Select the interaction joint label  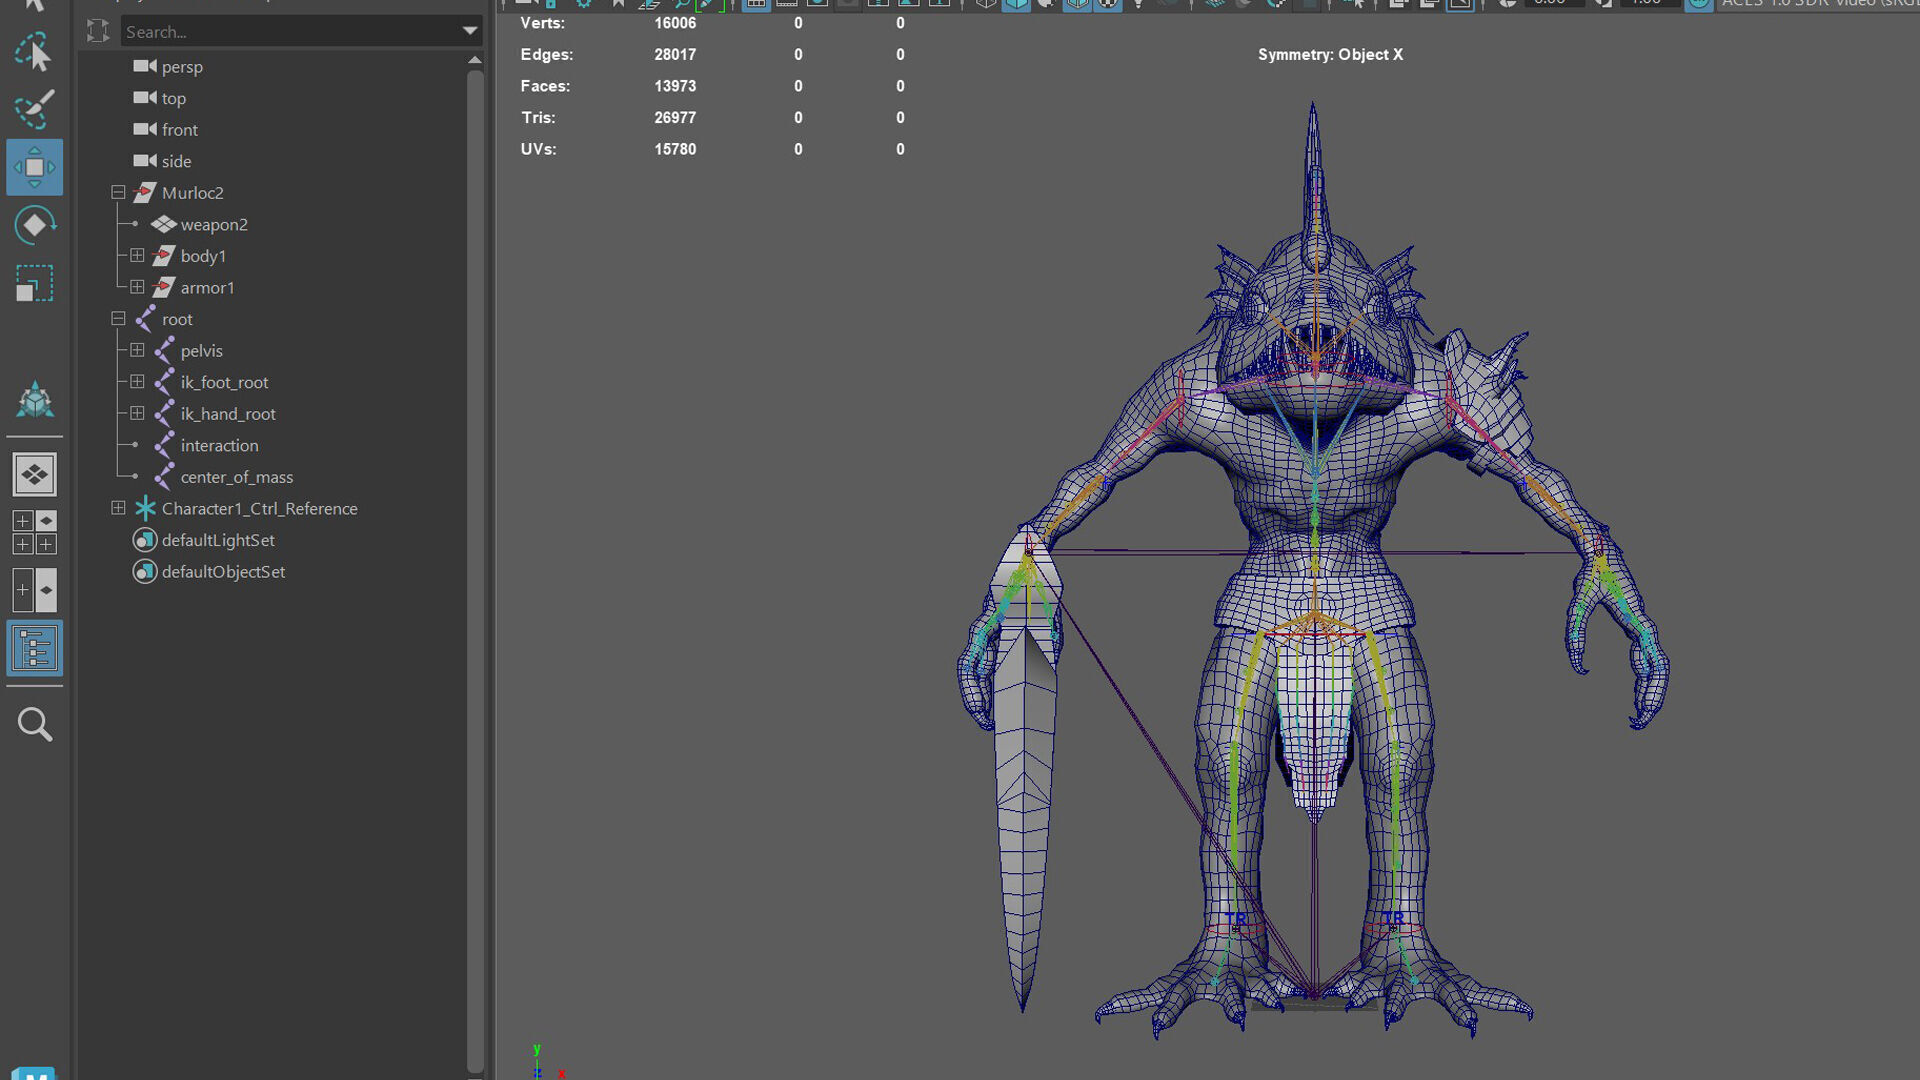(x=219, y=445)
